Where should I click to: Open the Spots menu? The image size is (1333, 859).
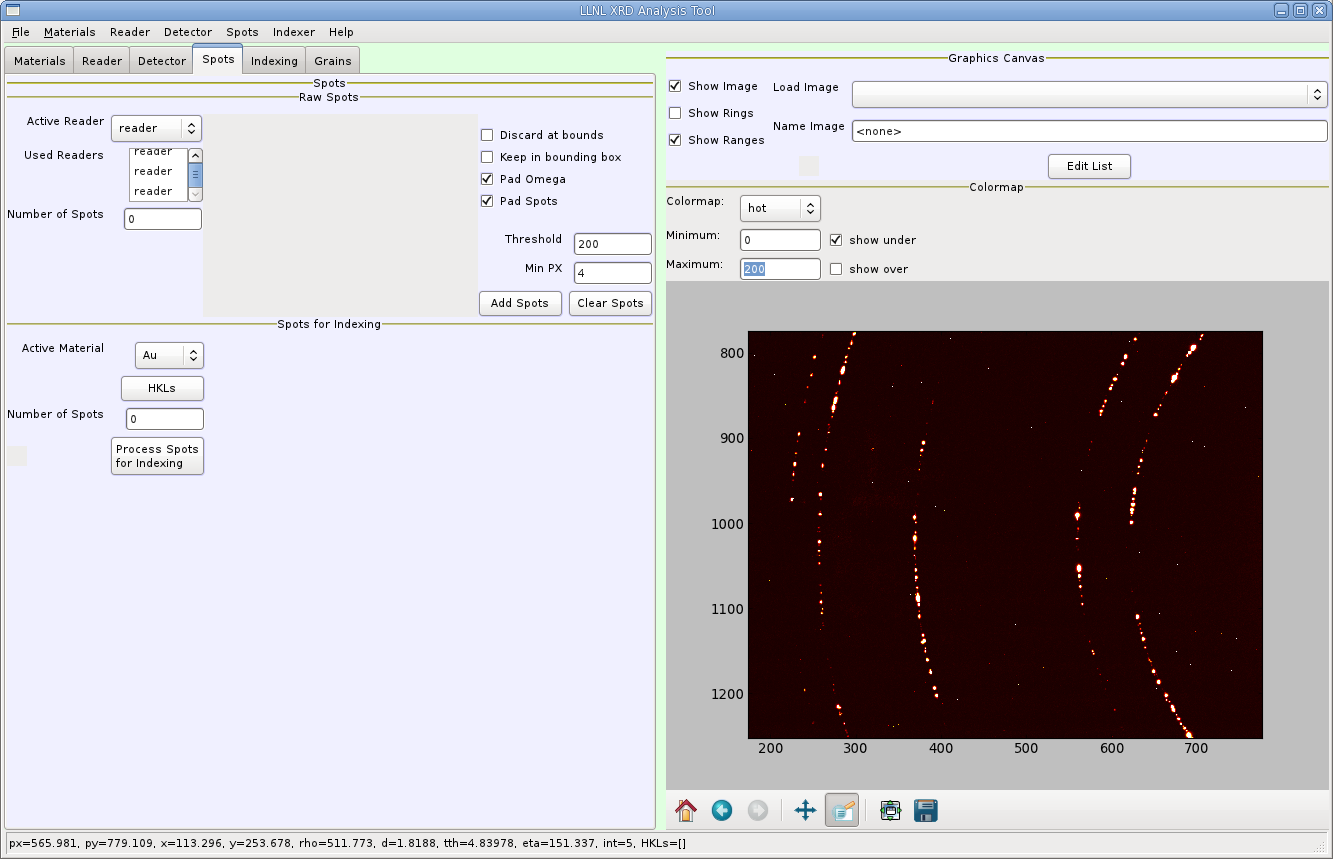(x=242, y=32)
